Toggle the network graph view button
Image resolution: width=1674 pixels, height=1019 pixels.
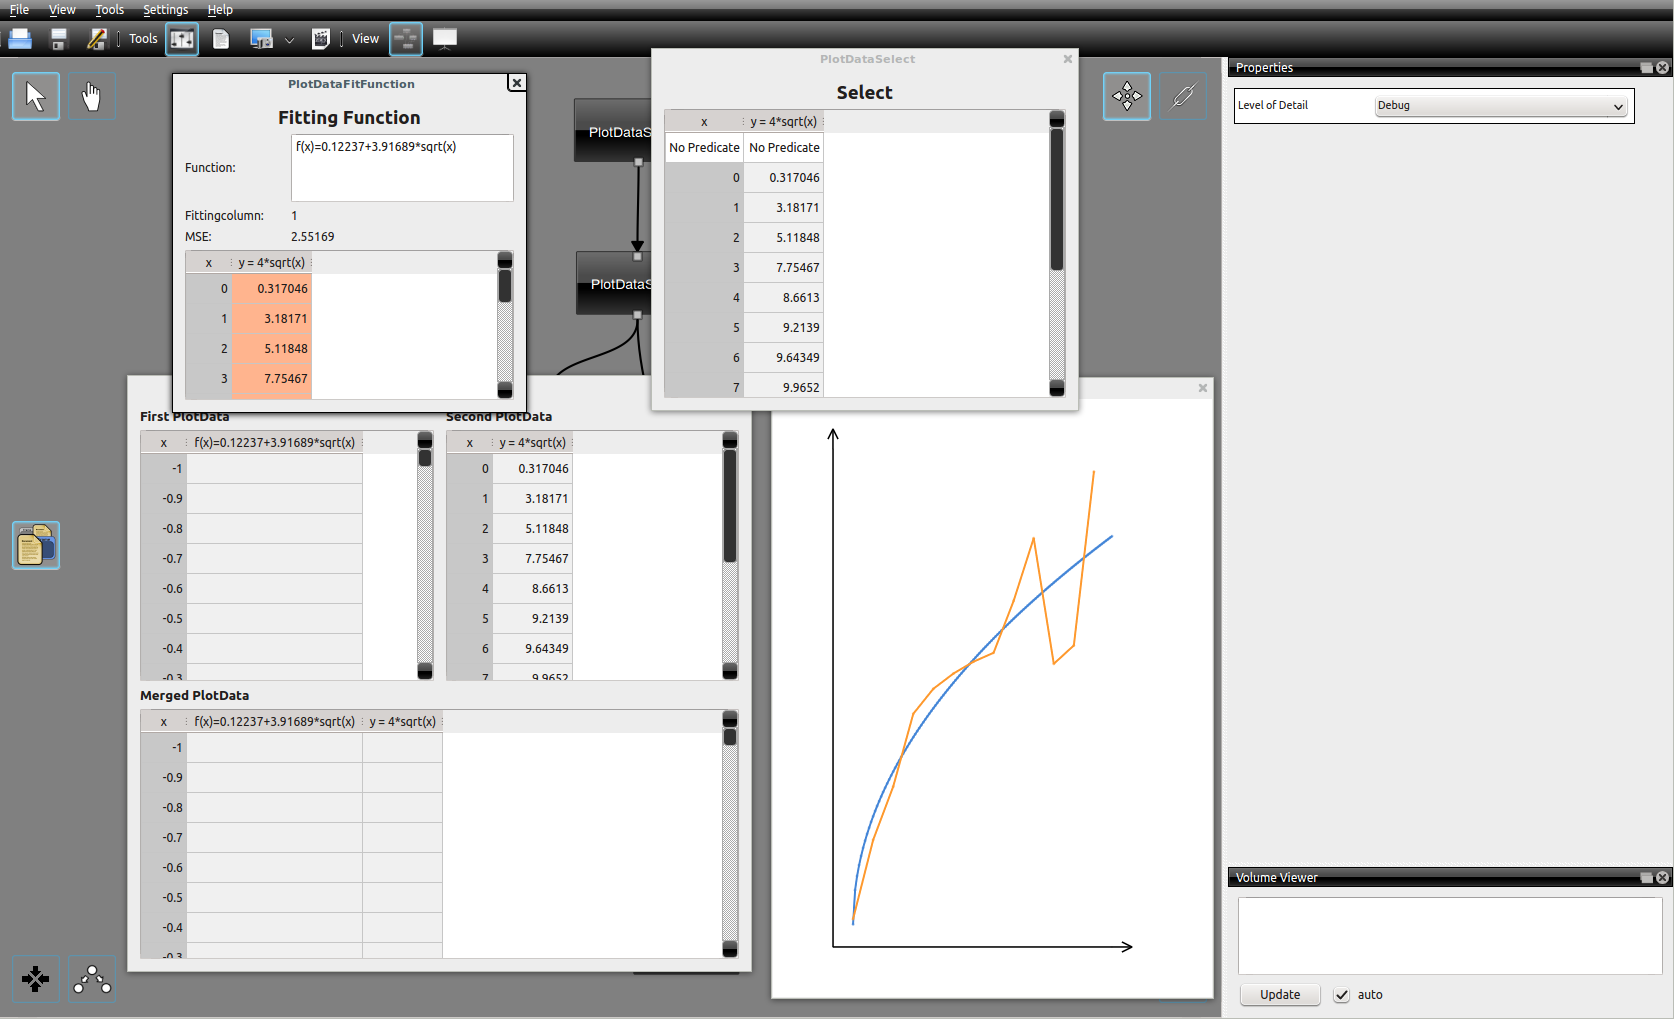coord(406,39)
